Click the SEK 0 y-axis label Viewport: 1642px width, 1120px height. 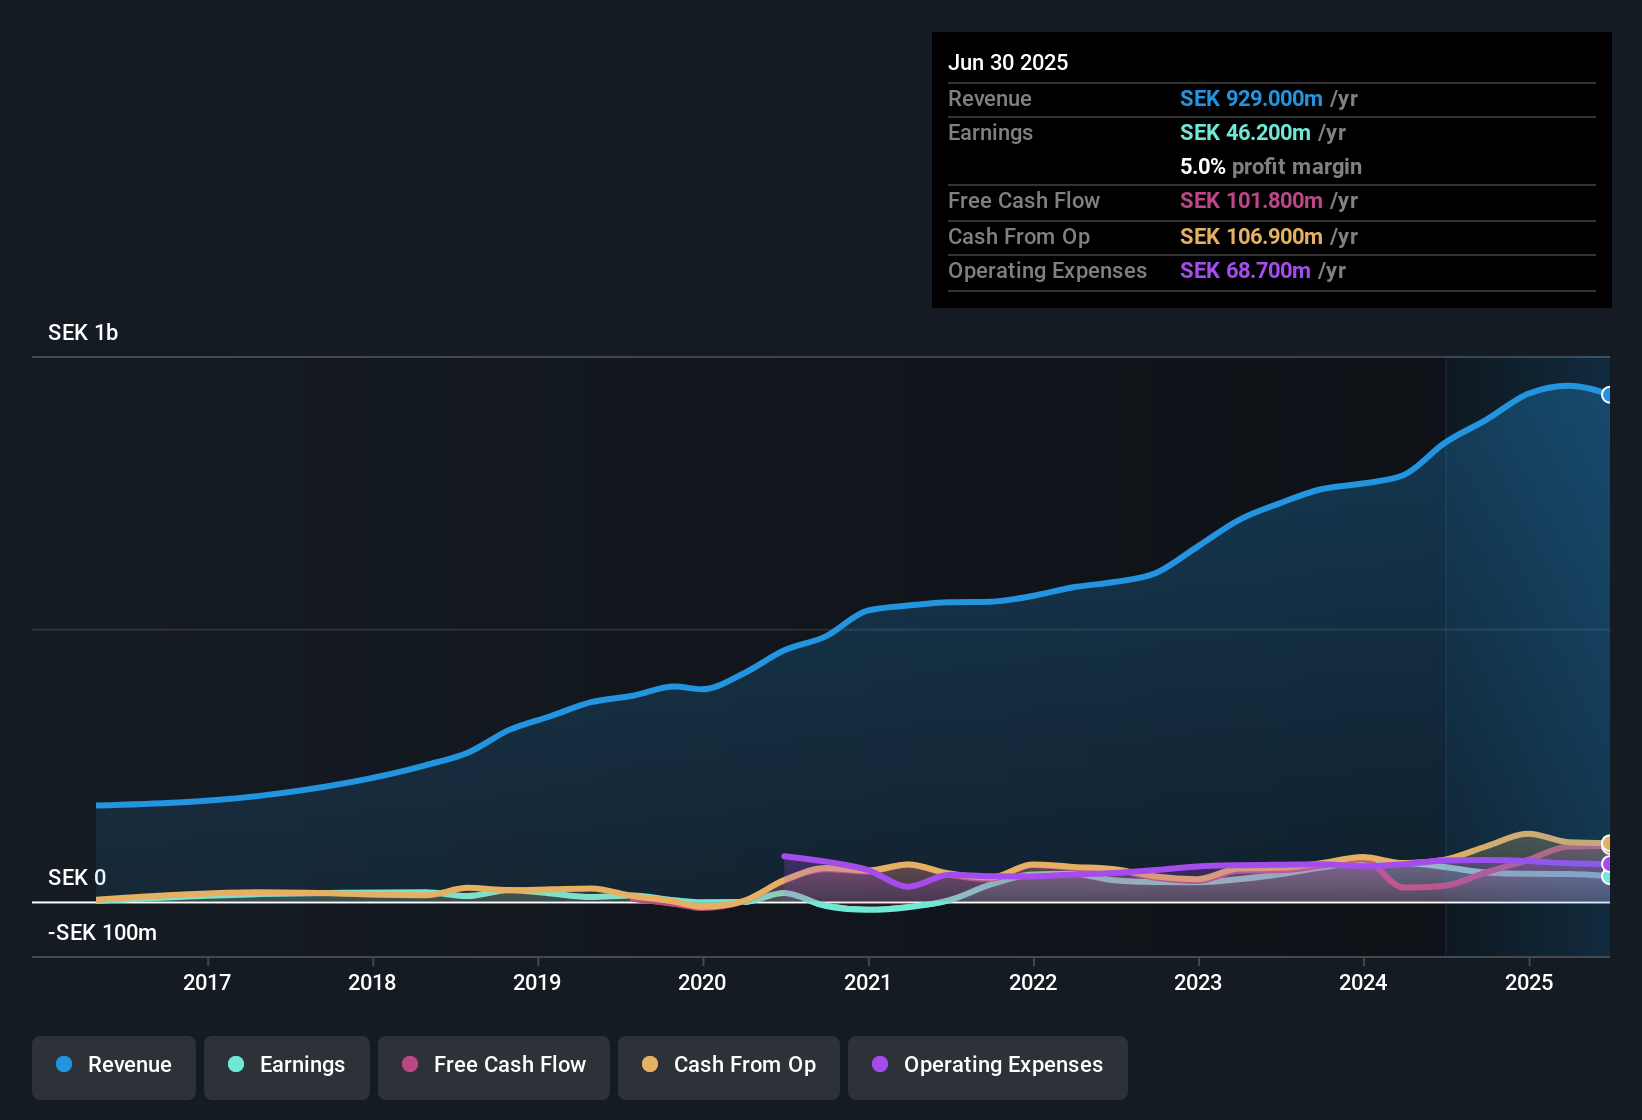tap(77, 878)
